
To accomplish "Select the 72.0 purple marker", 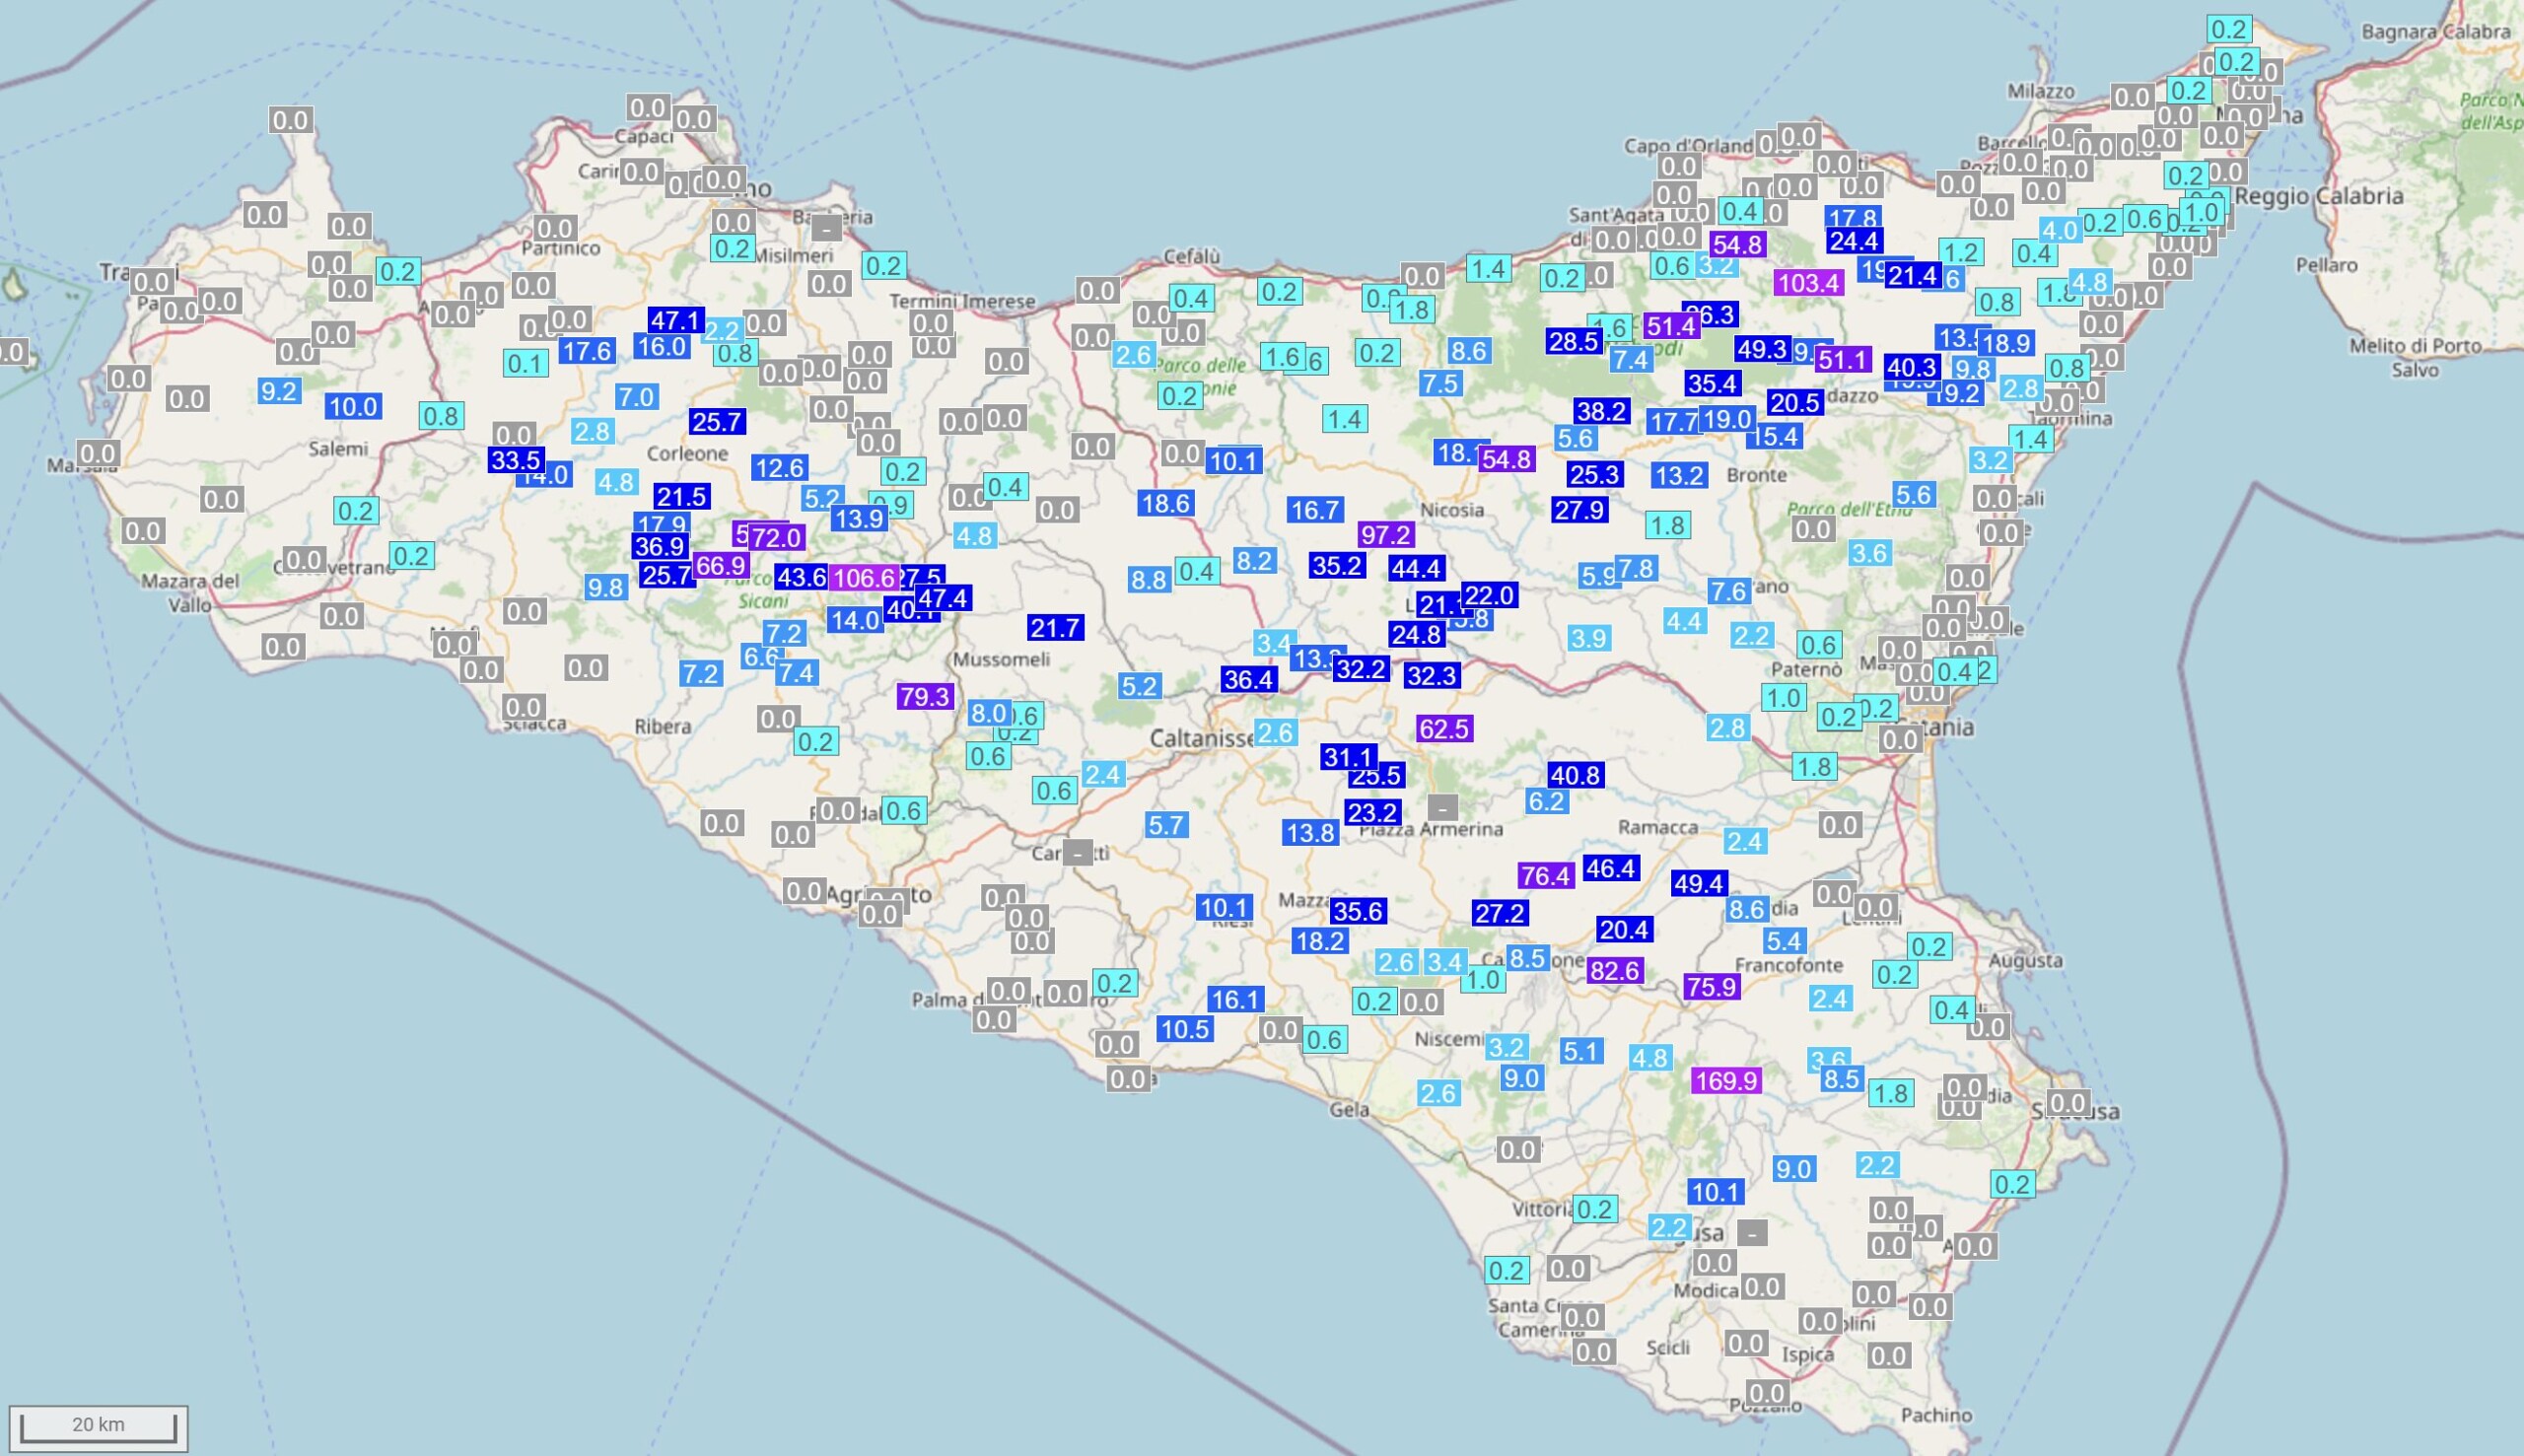I will tap(777, 538).
